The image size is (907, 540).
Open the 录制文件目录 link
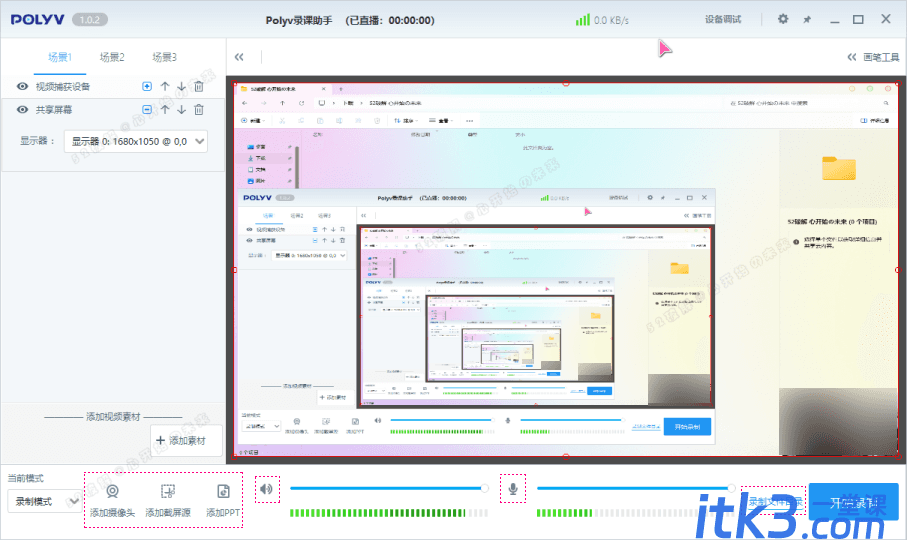click(775, 502)
